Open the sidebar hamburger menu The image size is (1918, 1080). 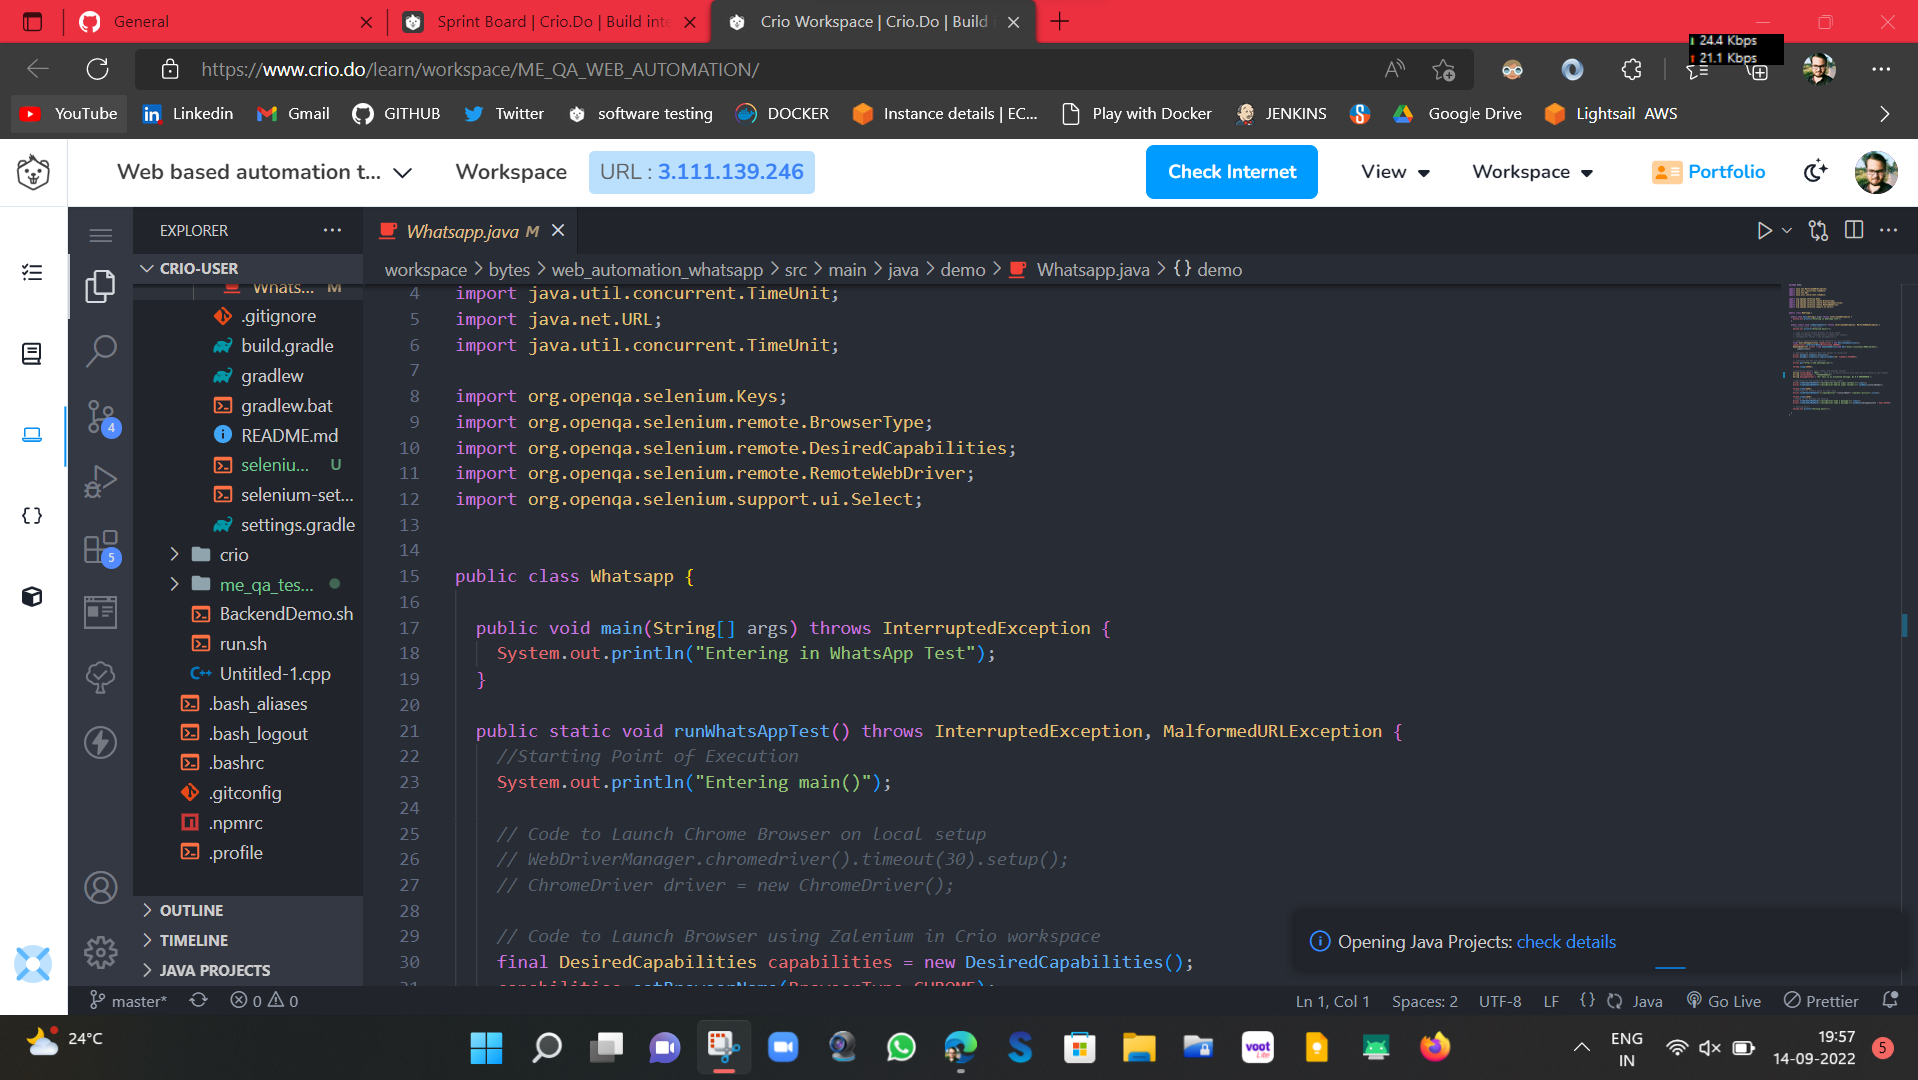click(x=100, y=234)
